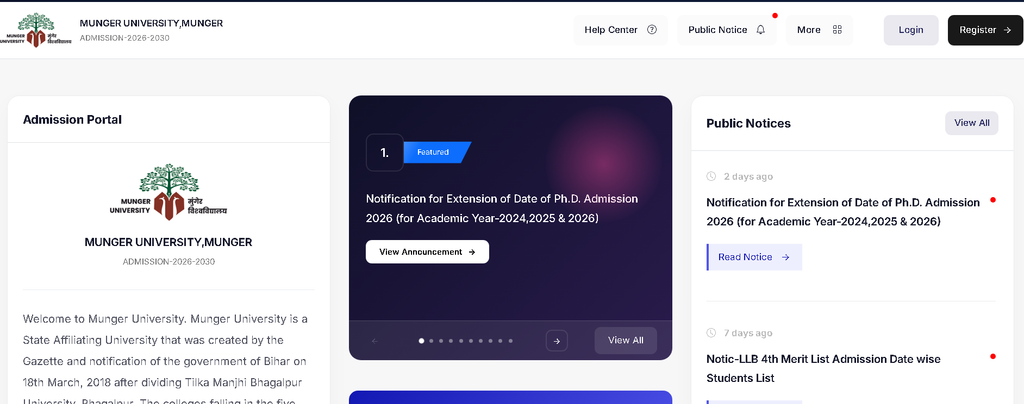The image size is (1024, 404).
Task: Open Help Center menu item
Action: 620,30
